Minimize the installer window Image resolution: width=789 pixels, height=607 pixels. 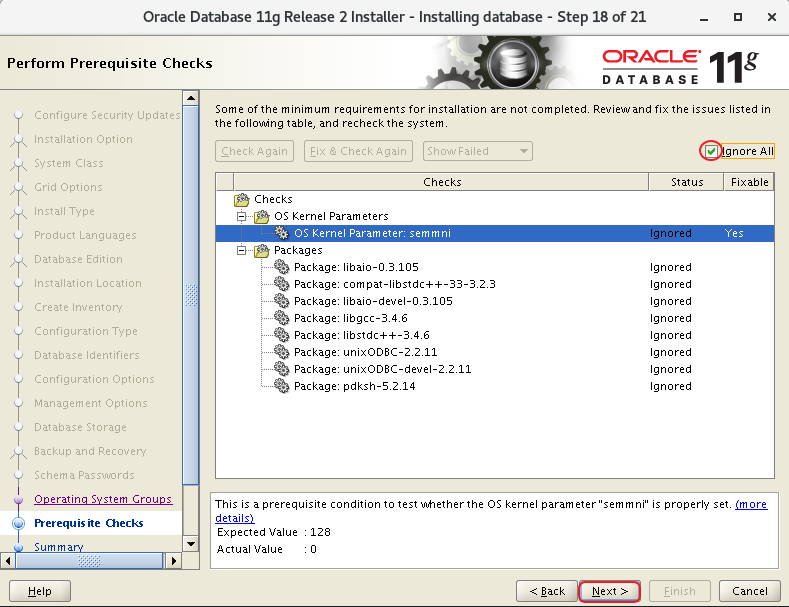[x=703, y=18]
